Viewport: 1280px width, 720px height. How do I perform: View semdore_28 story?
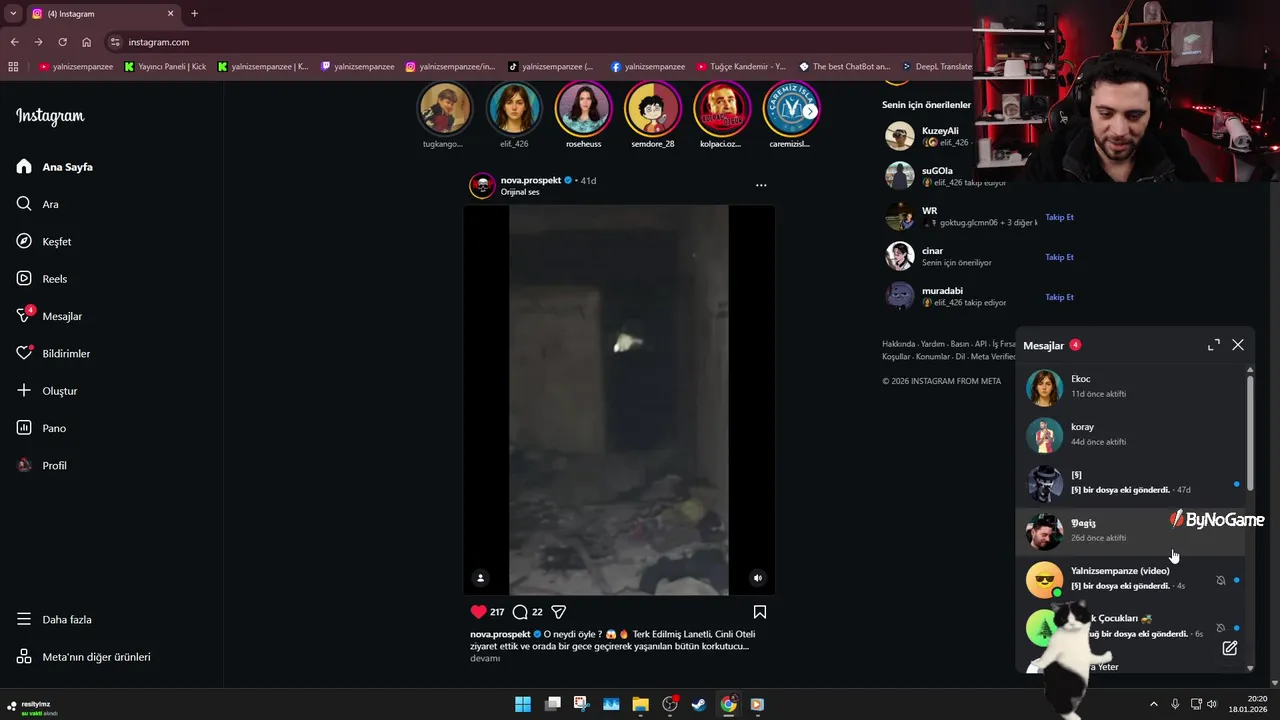(652, 108)
